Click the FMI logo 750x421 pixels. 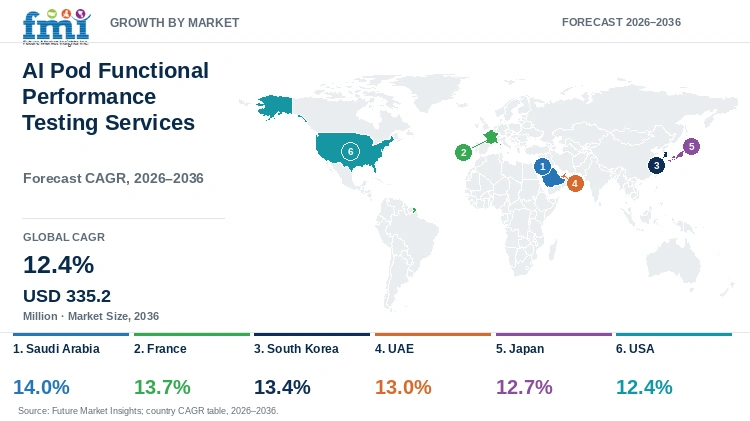pyautogui.click(x=56, y=27)
